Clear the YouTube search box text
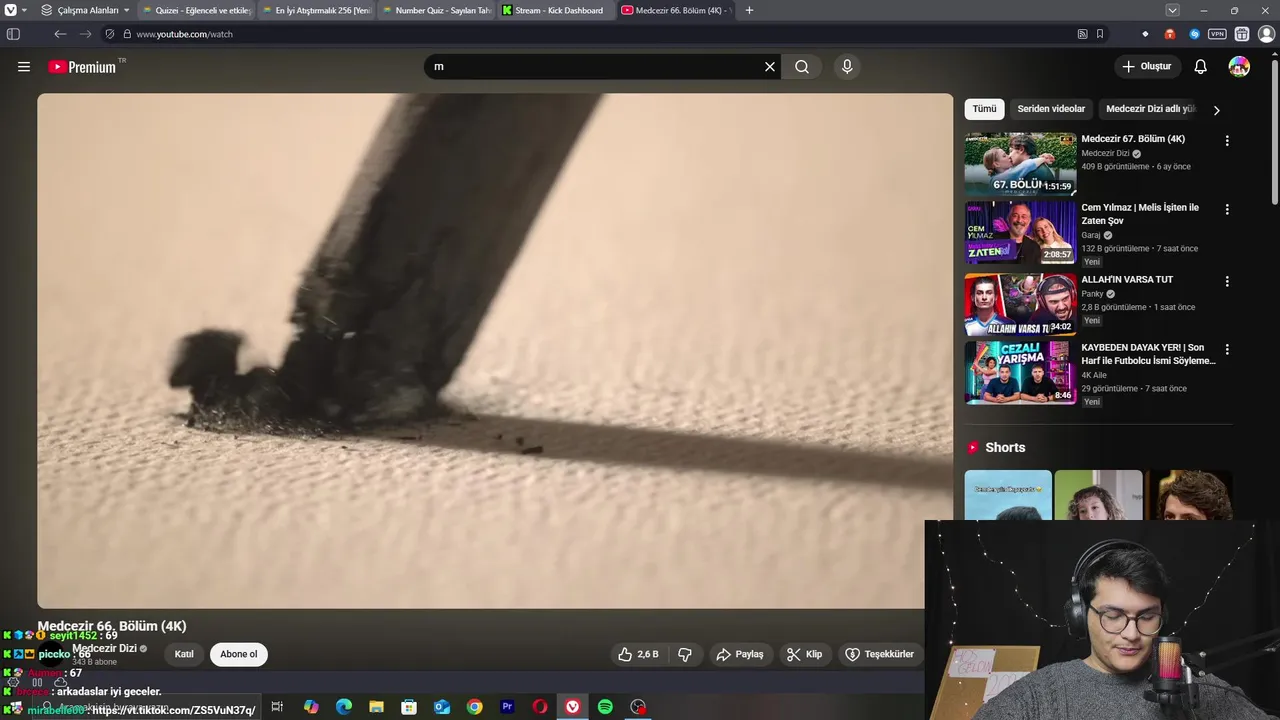 (x=770, y=67)
